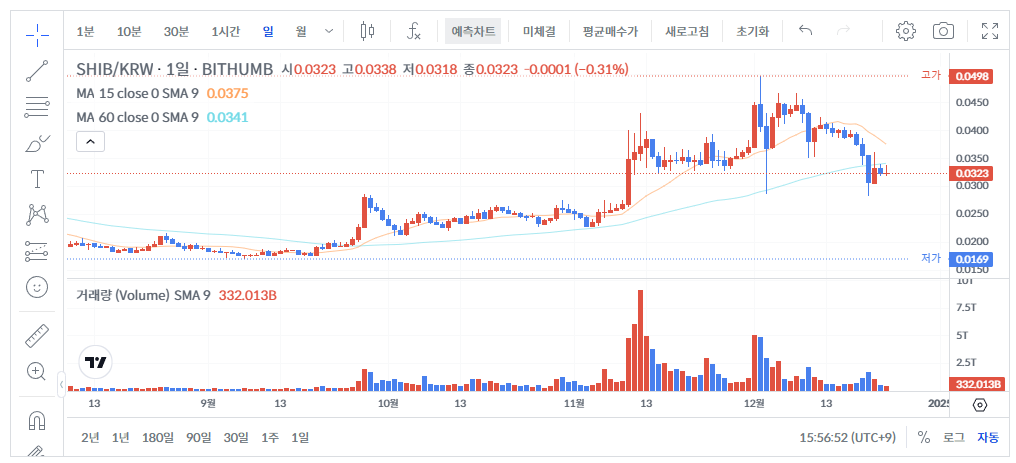Image resolution: width=1016 pixels, height=463 pixels.
Task: Click the 0.0498 high price label
Action: point(970,76)
